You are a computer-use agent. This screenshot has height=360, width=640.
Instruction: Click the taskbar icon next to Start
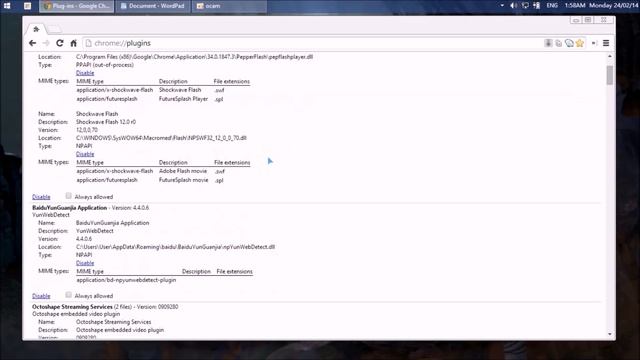tap(27, 6)
